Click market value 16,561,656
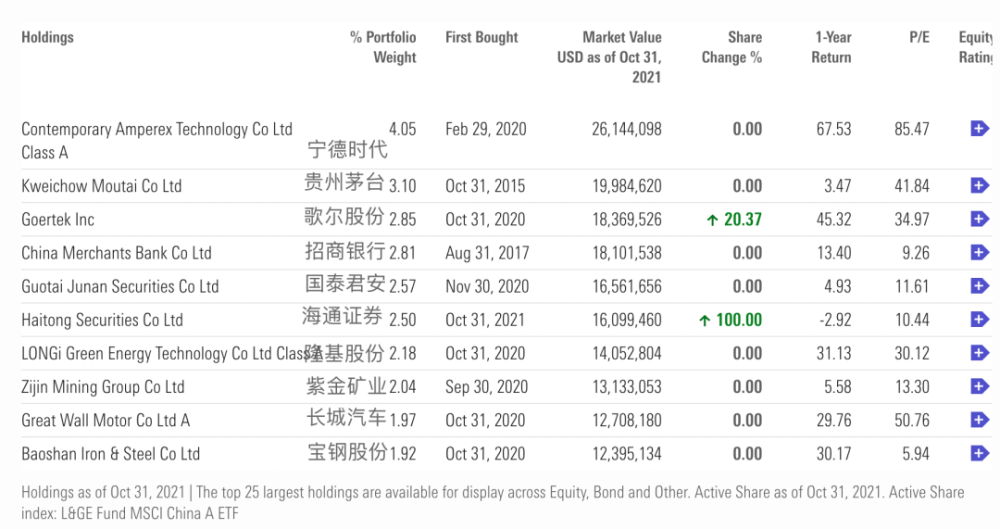The image size is (1000, 529). click(x=626, y=287)
